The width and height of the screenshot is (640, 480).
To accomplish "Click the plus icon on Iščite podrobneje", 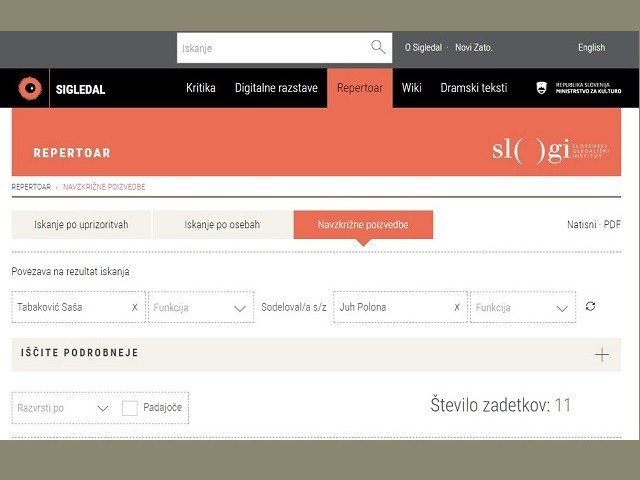I will (601, 354).
